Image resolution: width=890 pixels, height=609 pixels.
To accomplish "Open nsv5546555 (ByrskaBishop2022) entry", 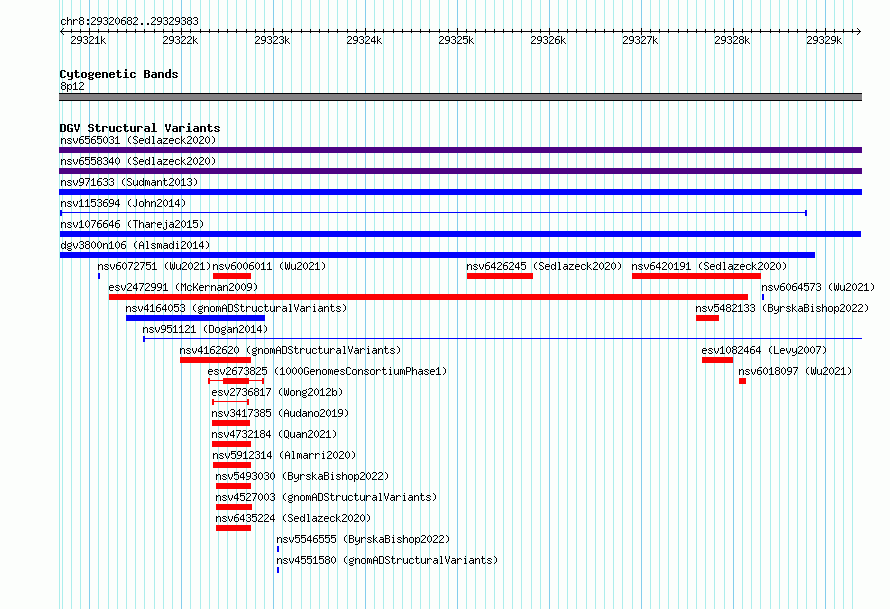I will coord(363,539).
